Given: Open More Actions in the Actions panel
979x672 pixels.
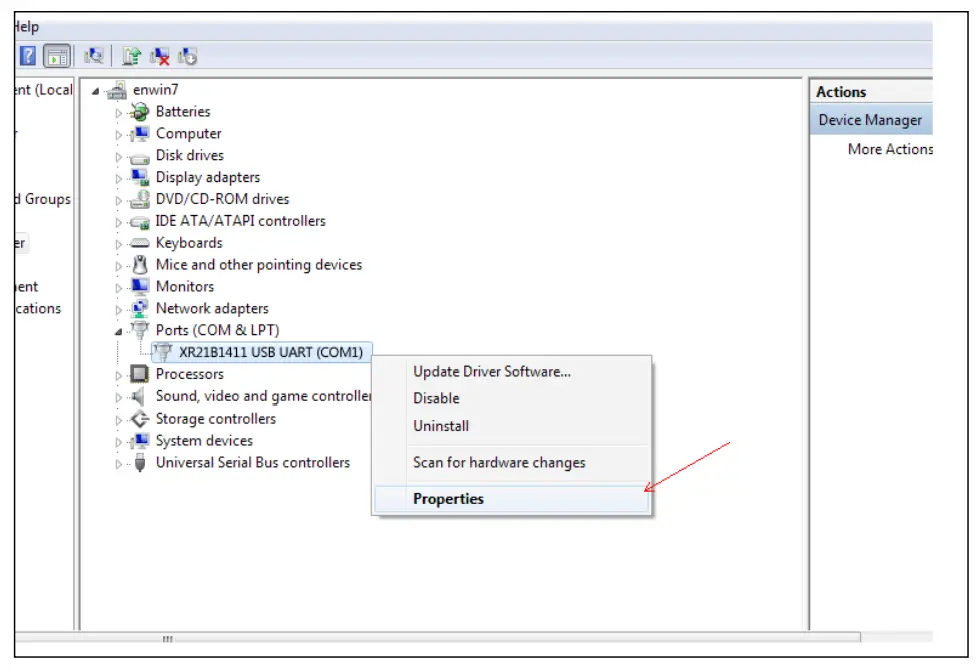Looking at the screenshot, I should pos(892,147).
